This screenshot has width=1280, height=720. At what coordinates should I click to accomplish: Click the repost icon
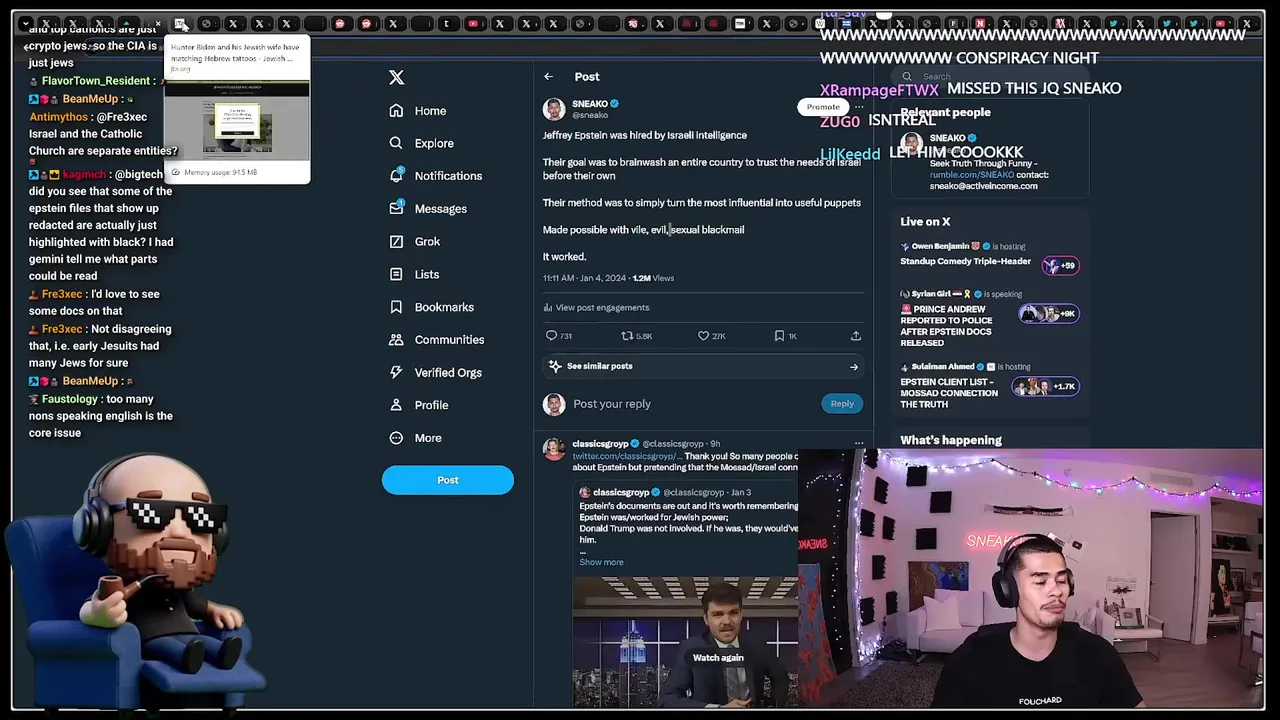(x=627, y=336)
